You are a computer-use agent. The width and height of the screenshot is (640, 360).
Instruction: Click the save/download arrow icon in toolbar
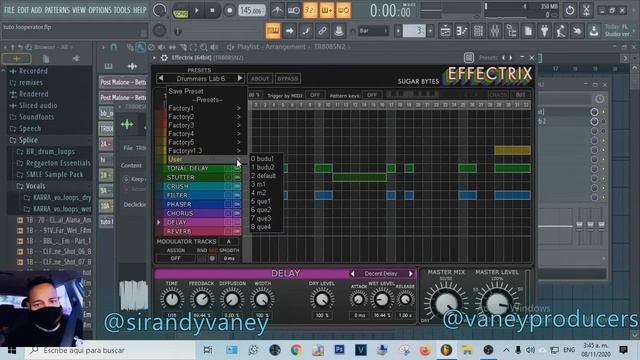tap(594, 31)
